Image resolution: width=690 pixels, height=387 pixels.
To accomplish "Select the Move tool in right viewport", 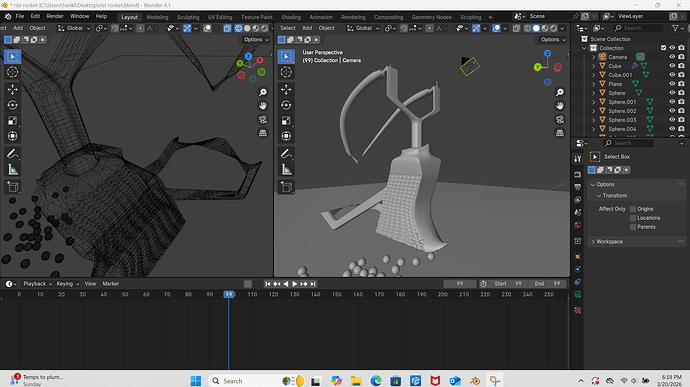I will point(286,89).
